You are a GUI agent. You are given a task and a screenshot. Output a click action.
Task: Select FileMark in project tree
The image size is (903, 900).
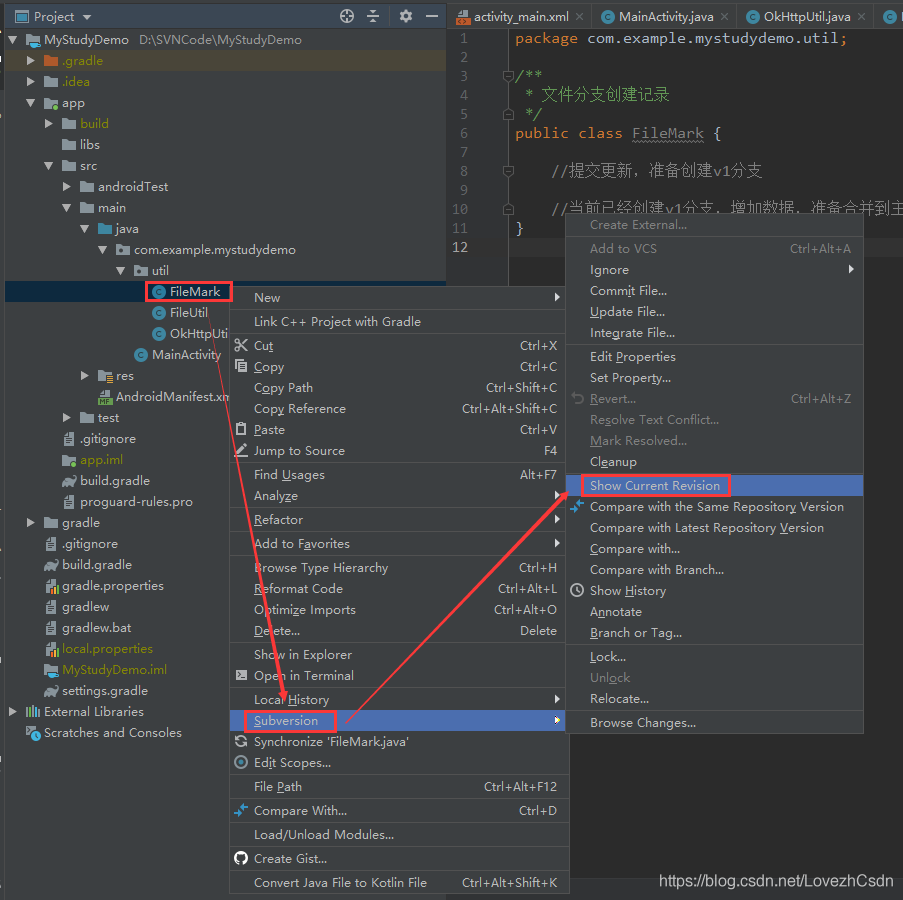tap(195, 292)
